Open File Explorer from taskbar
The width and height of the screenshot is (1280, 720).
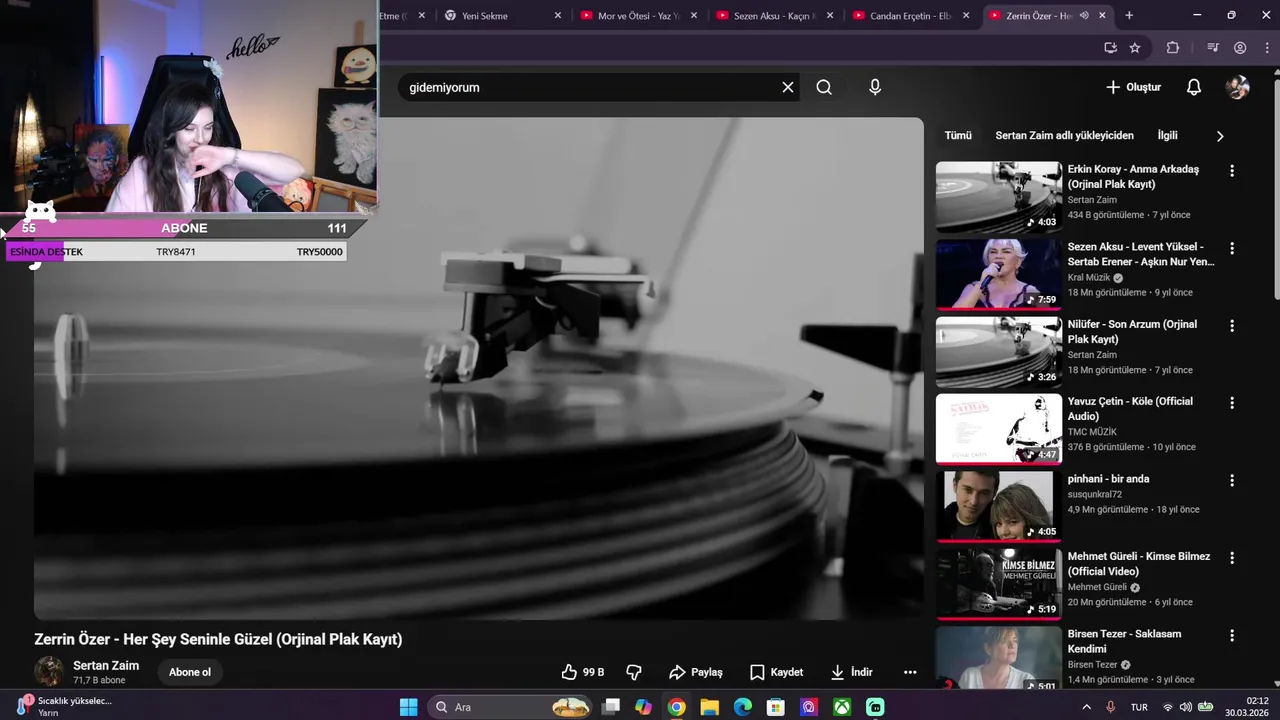[x=709, y=707]
